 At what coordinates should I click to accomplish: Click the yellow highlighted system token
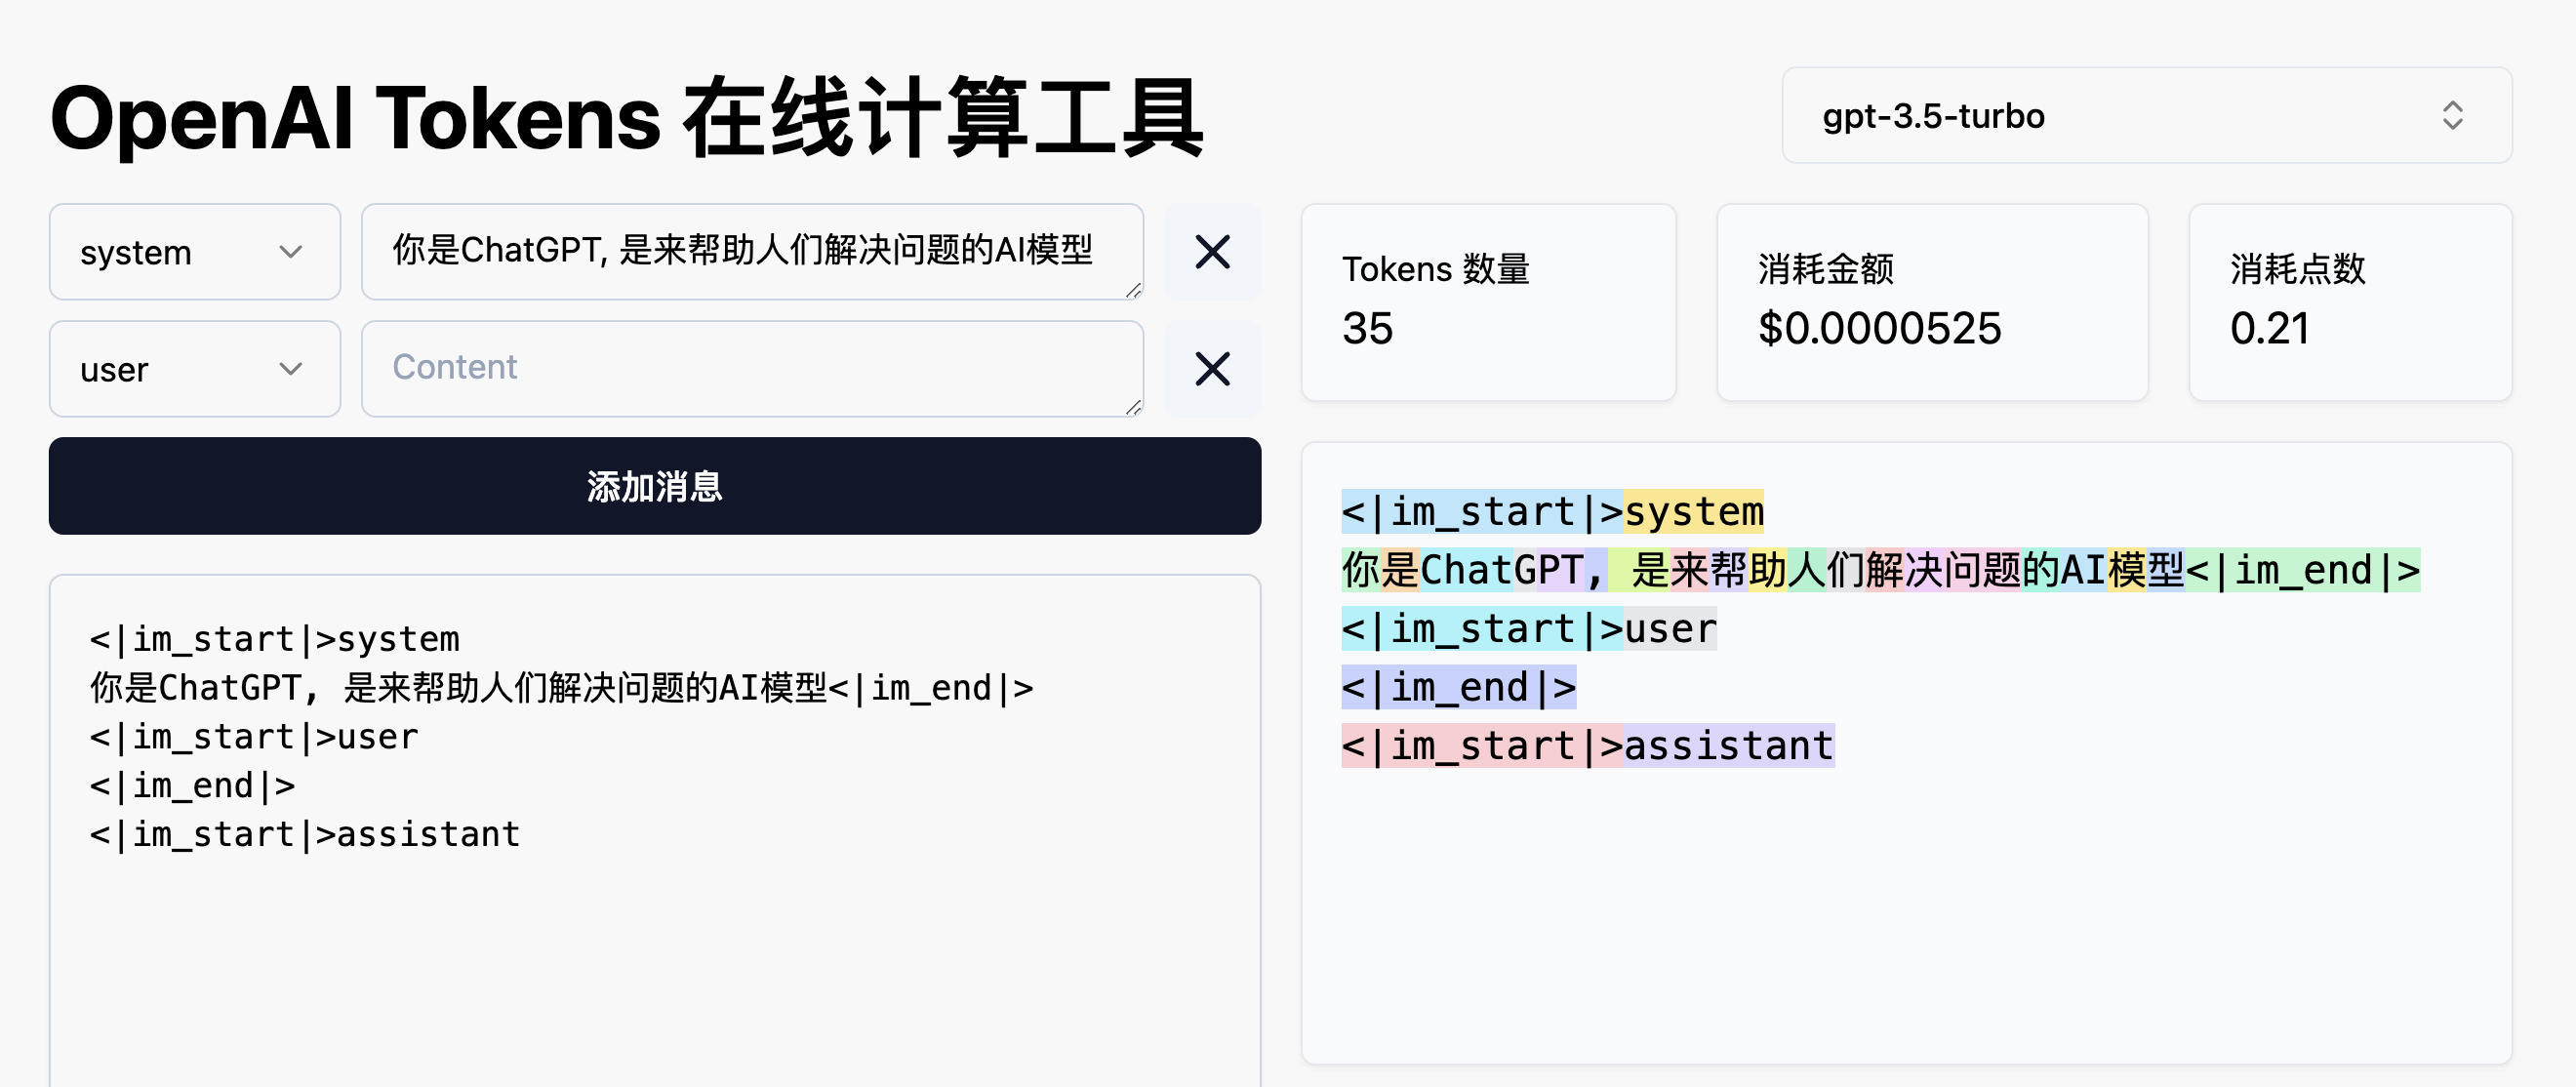(x=1693, y=512)
